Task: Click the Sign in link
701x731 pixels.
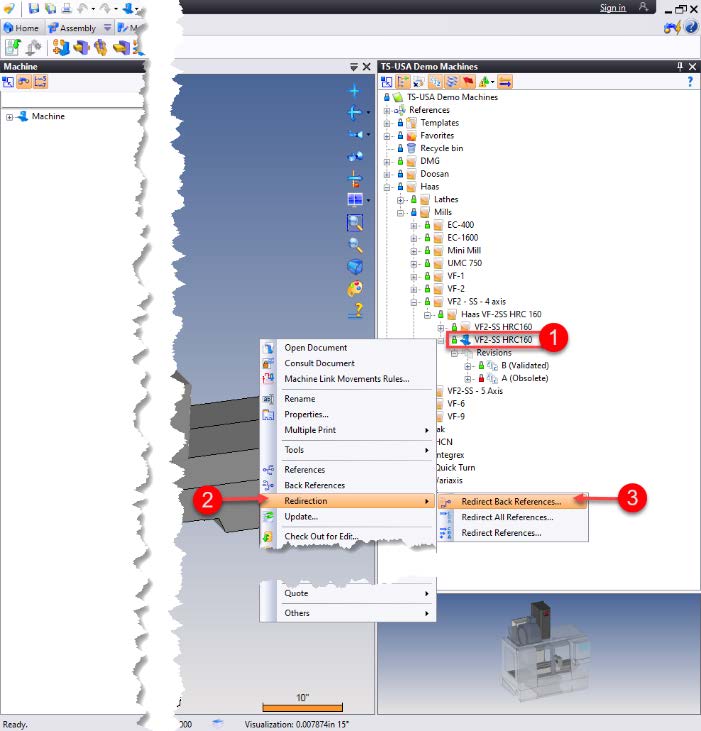Action: [612, 7]
